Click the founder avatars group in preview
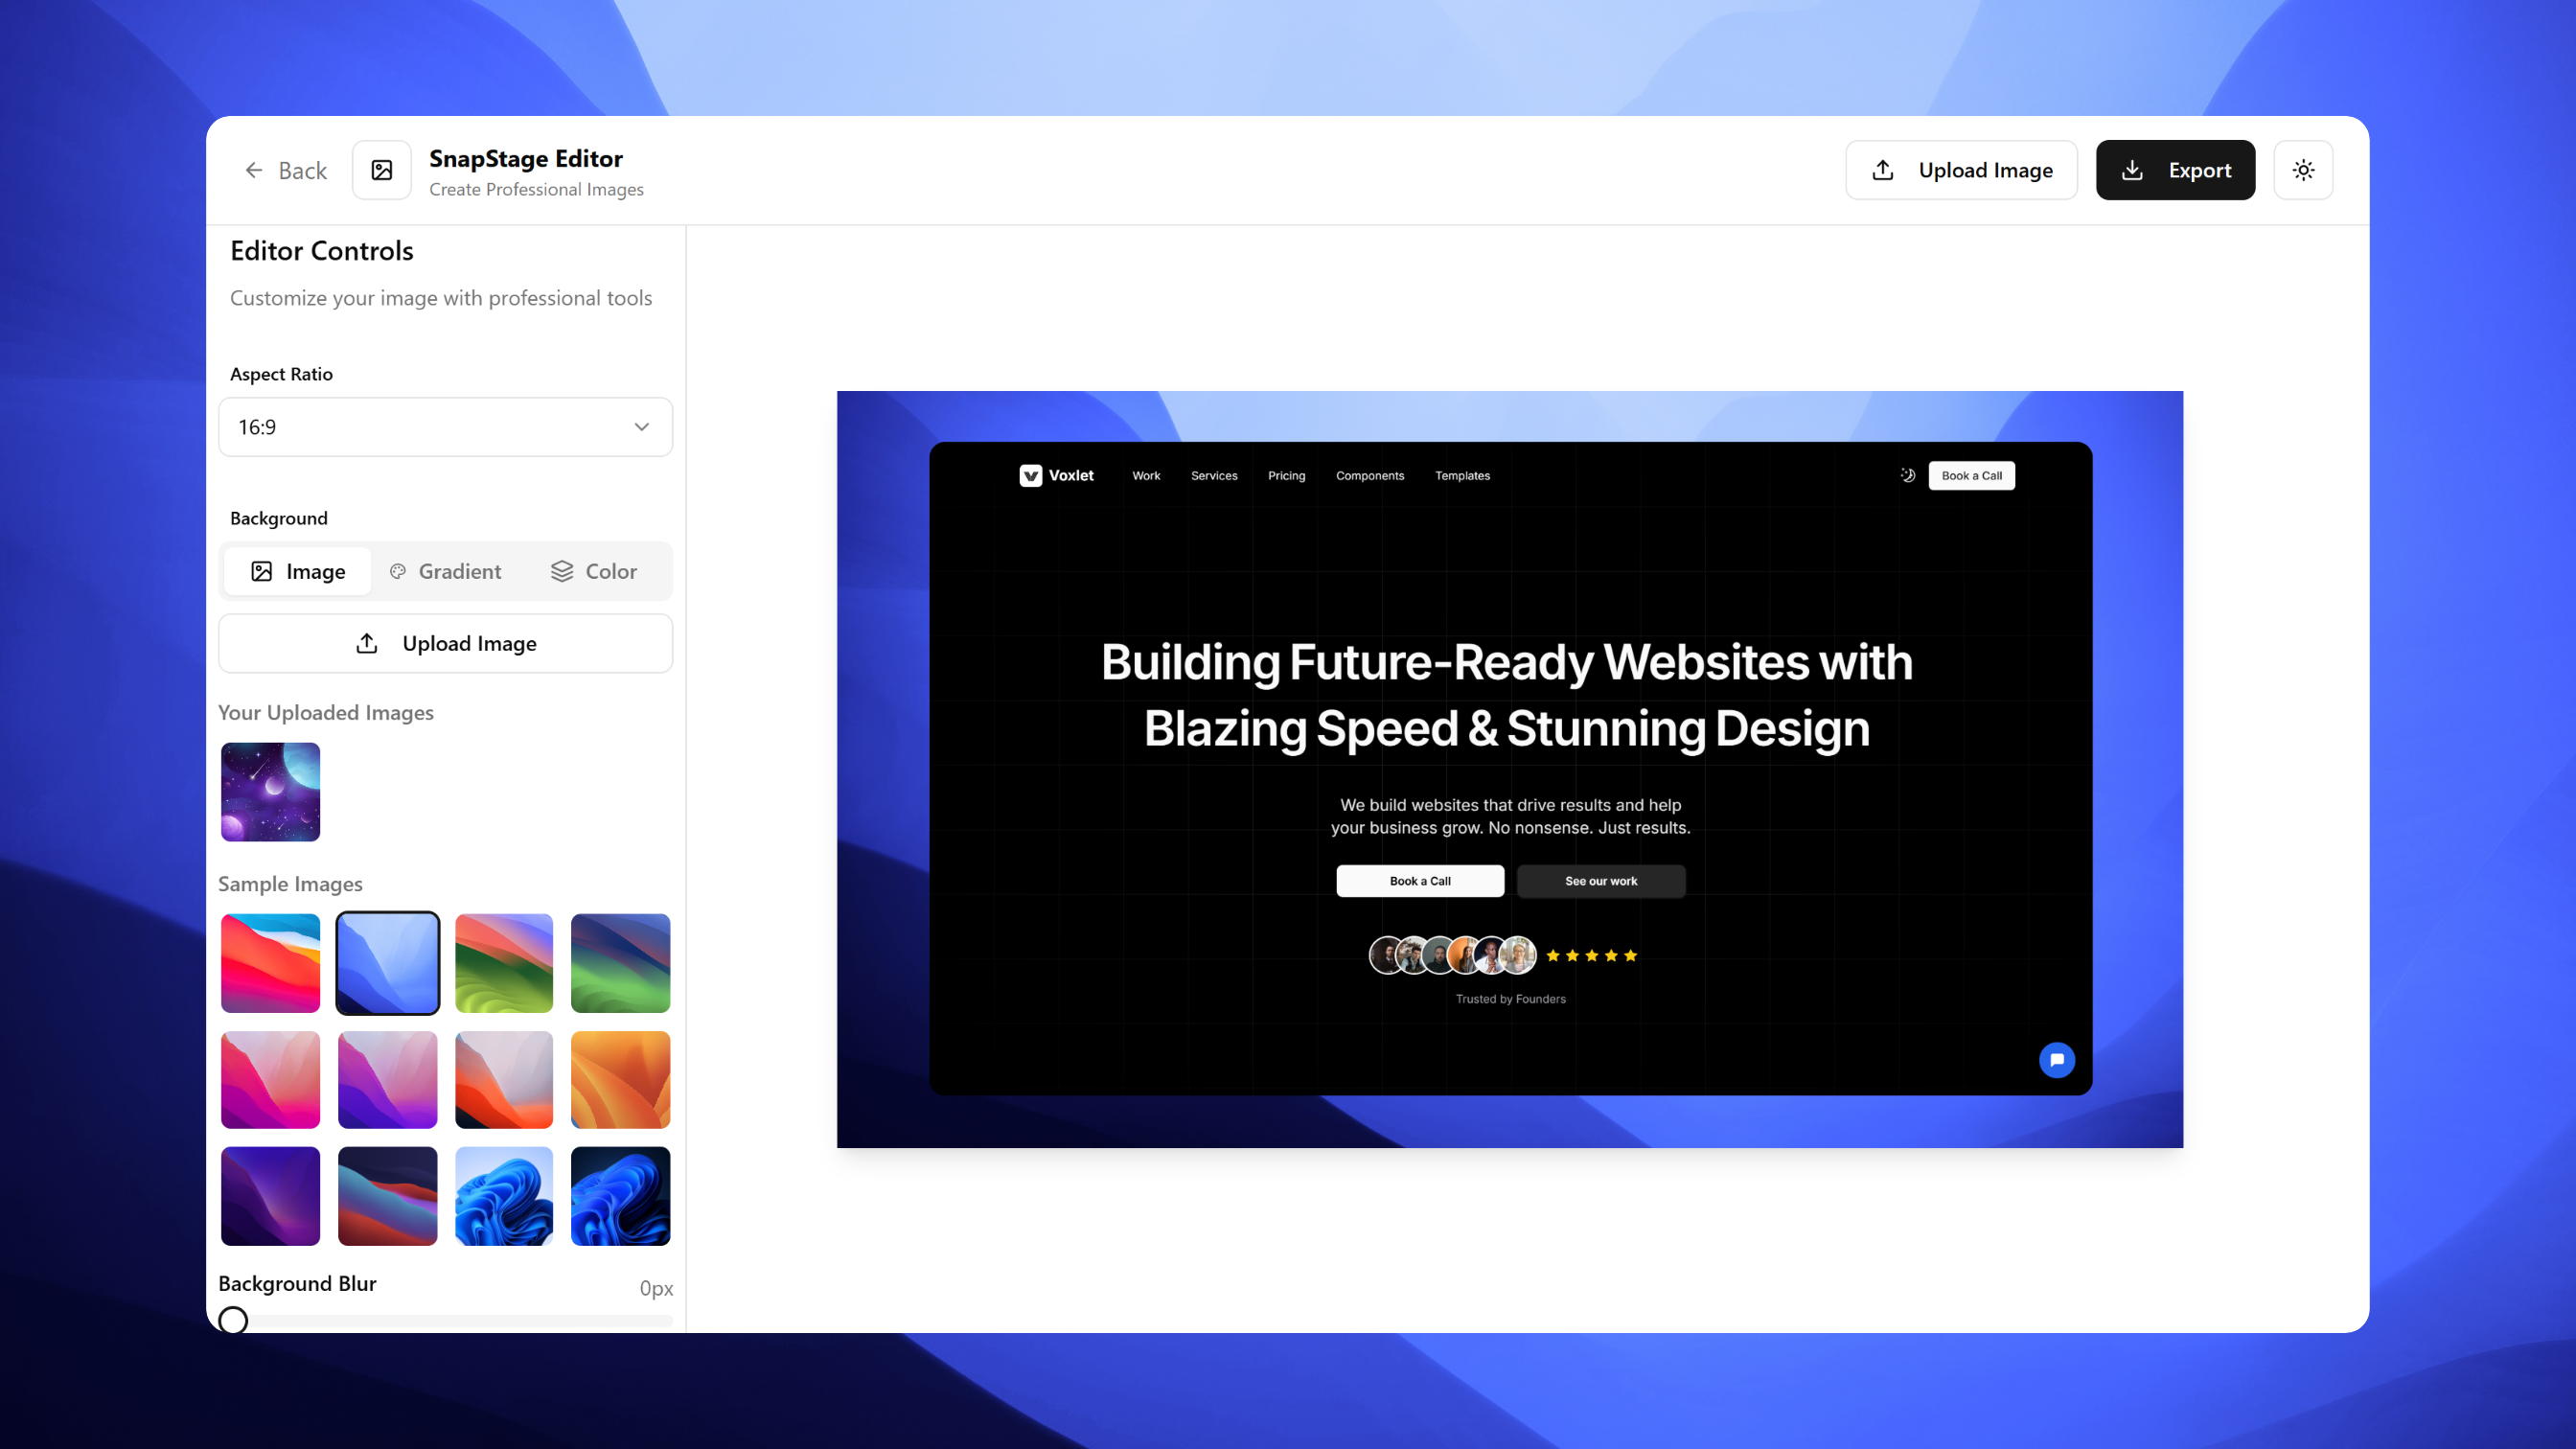This screenshot has height=1449, width=2576. [x=1452, y=955]
